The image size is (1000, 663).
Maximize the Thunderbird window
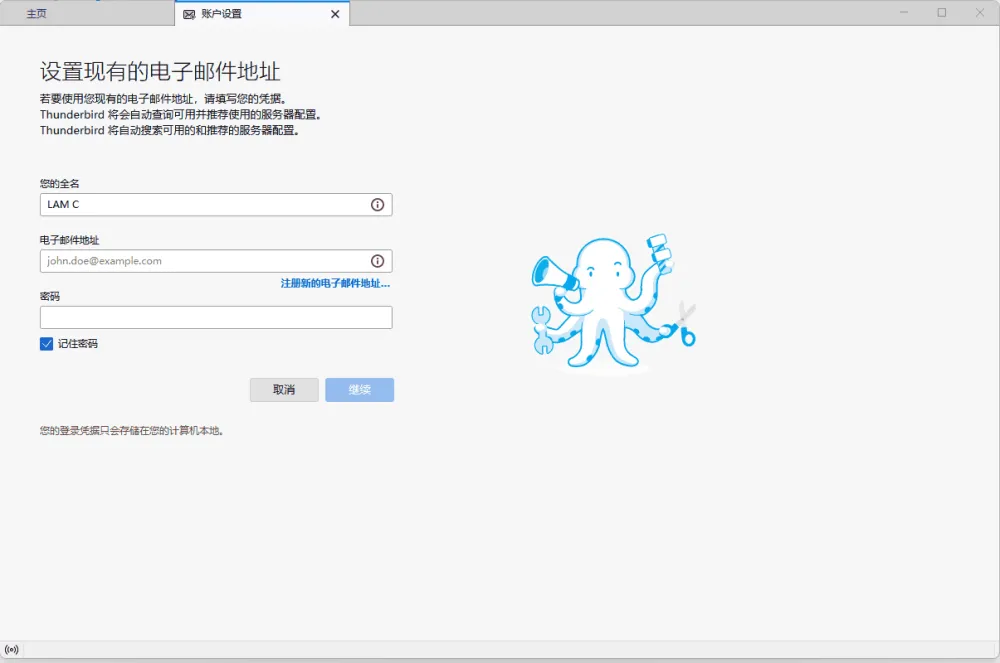click(941, 13)
